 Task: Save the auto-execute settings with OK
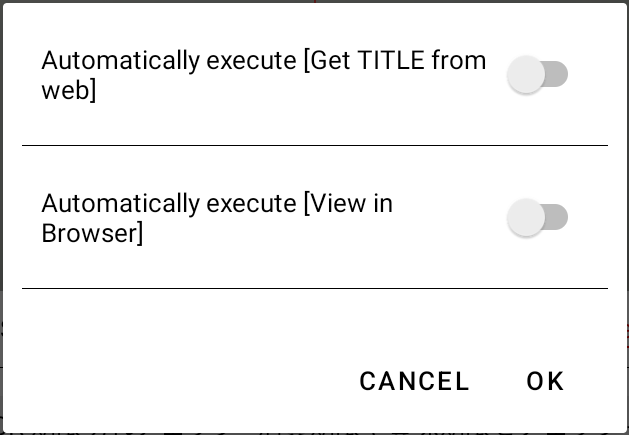point(546,381)
